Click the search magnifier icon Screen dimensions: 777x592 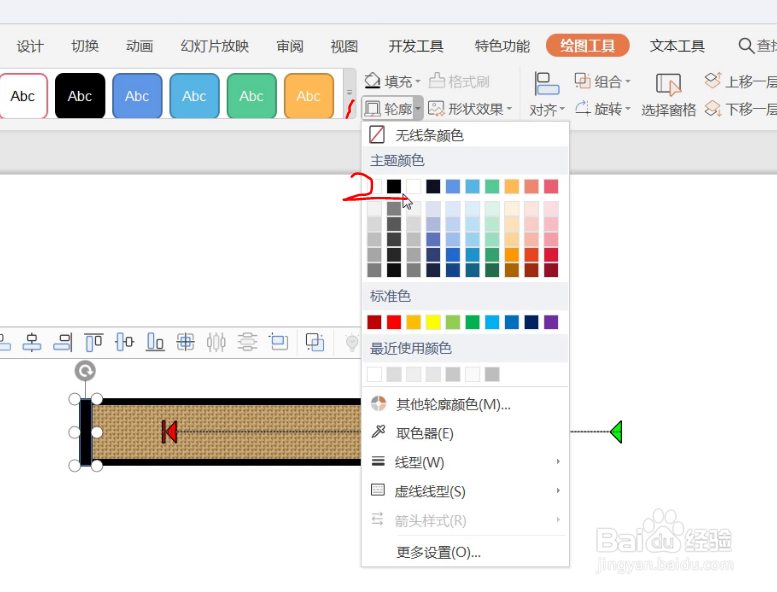pos(746,46)
